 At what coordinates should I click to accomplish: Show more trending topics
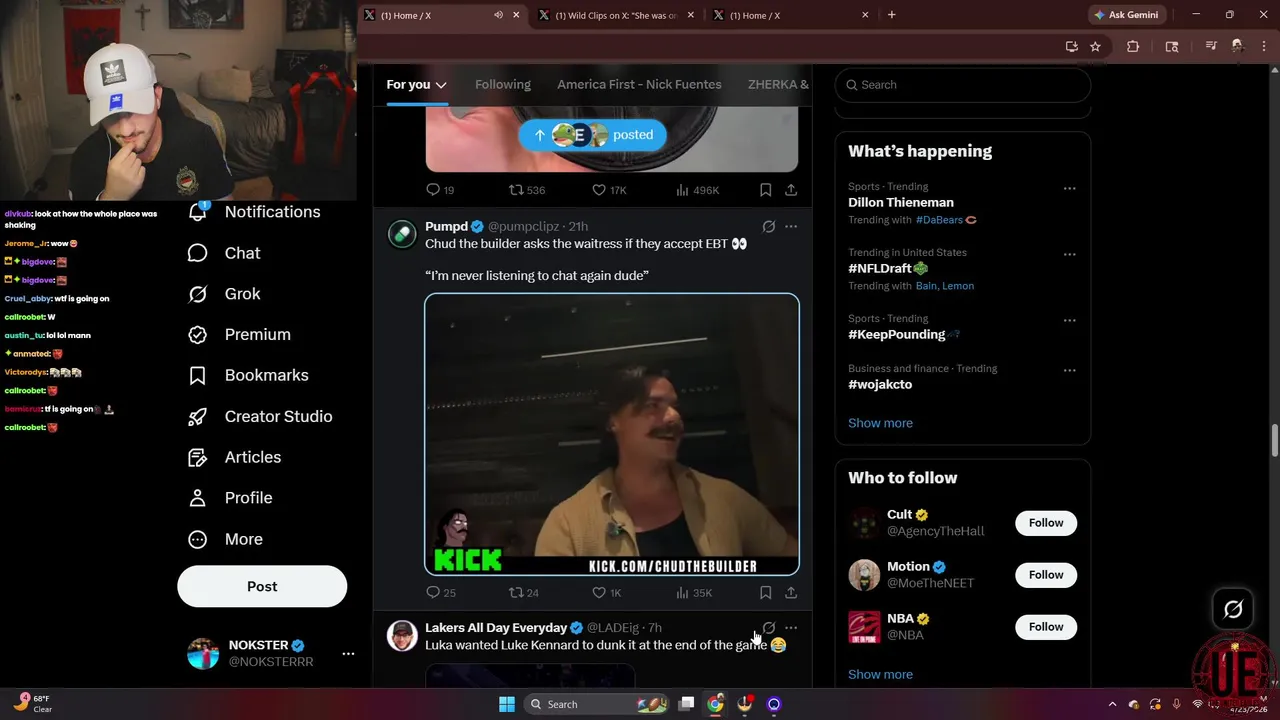(x=880, y=423)
